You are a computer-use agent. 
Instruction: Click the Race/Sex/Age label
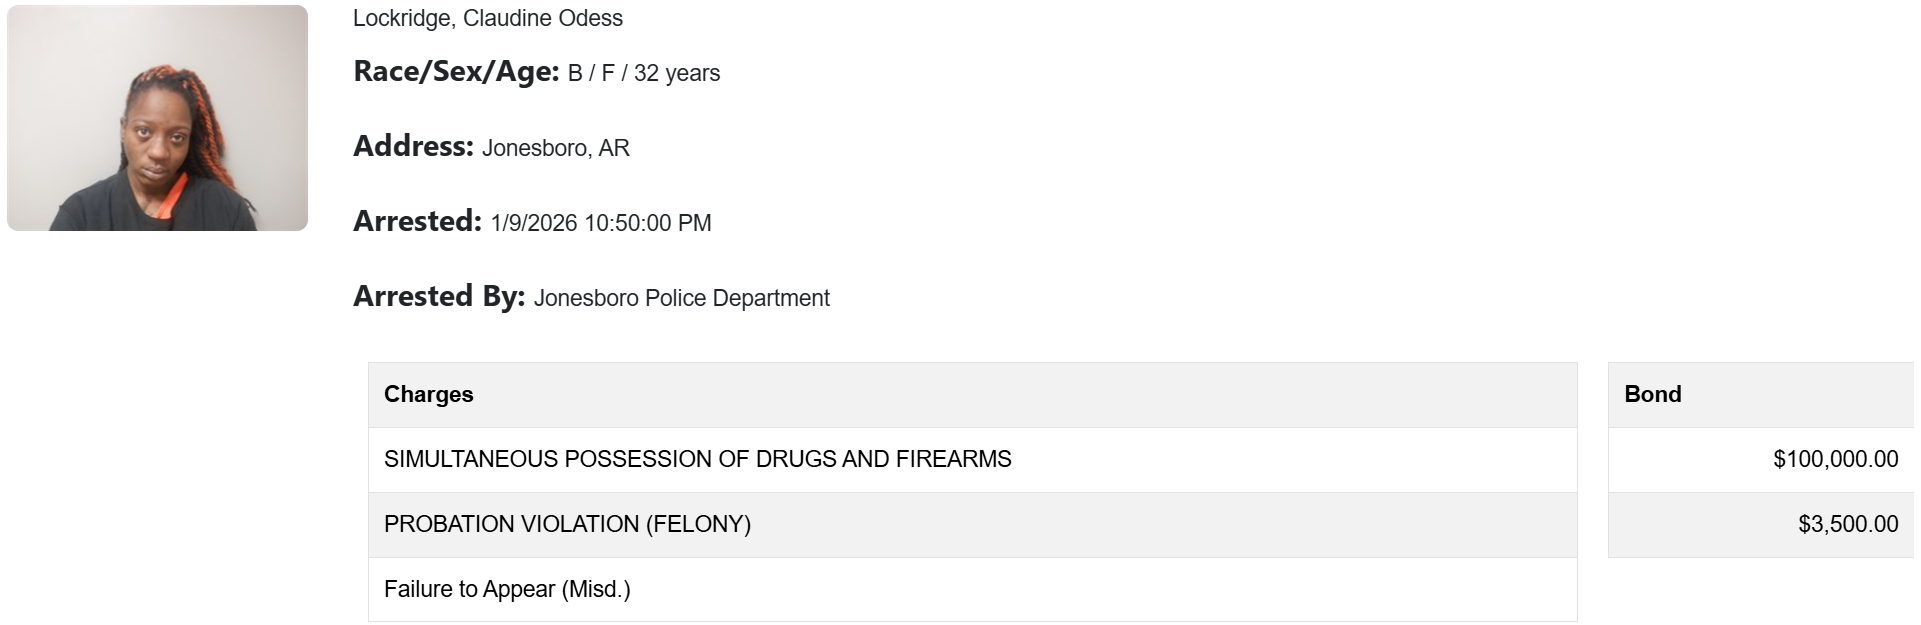456,72
